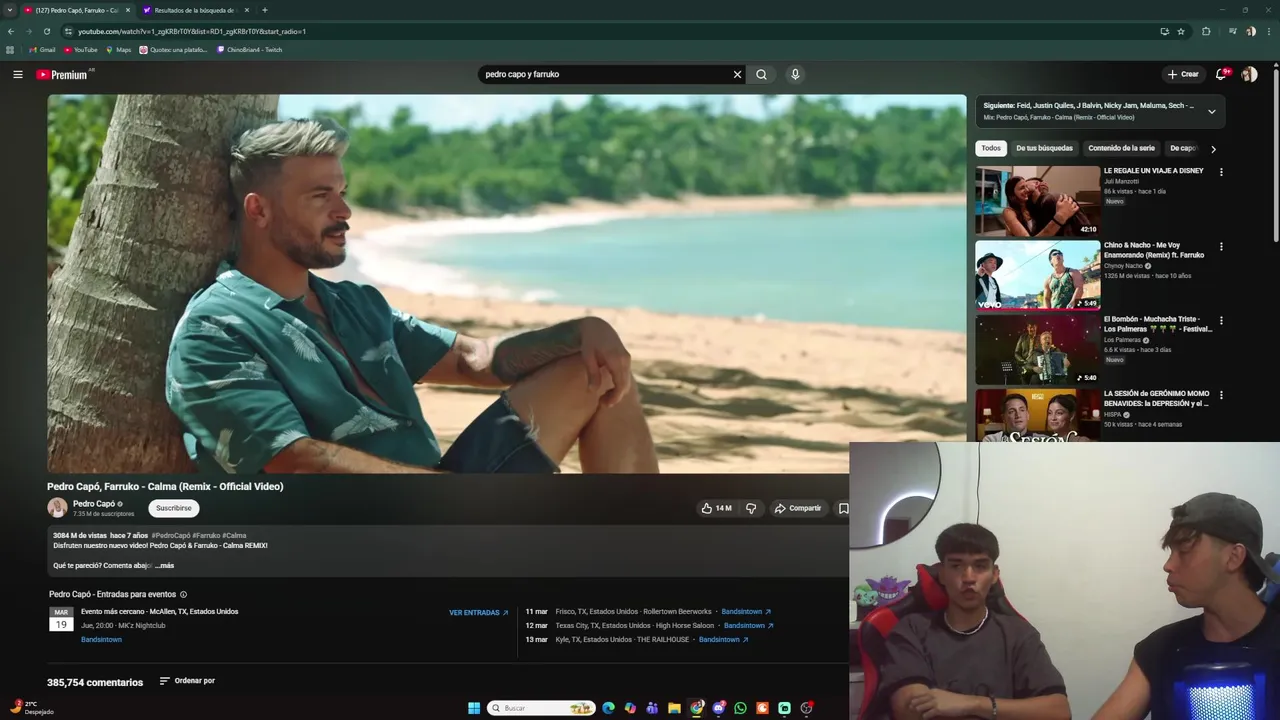The height and width of the screenshot is (720, 1280).
Task: Open the weather widget showing Despejado
Action: point(31,708)
